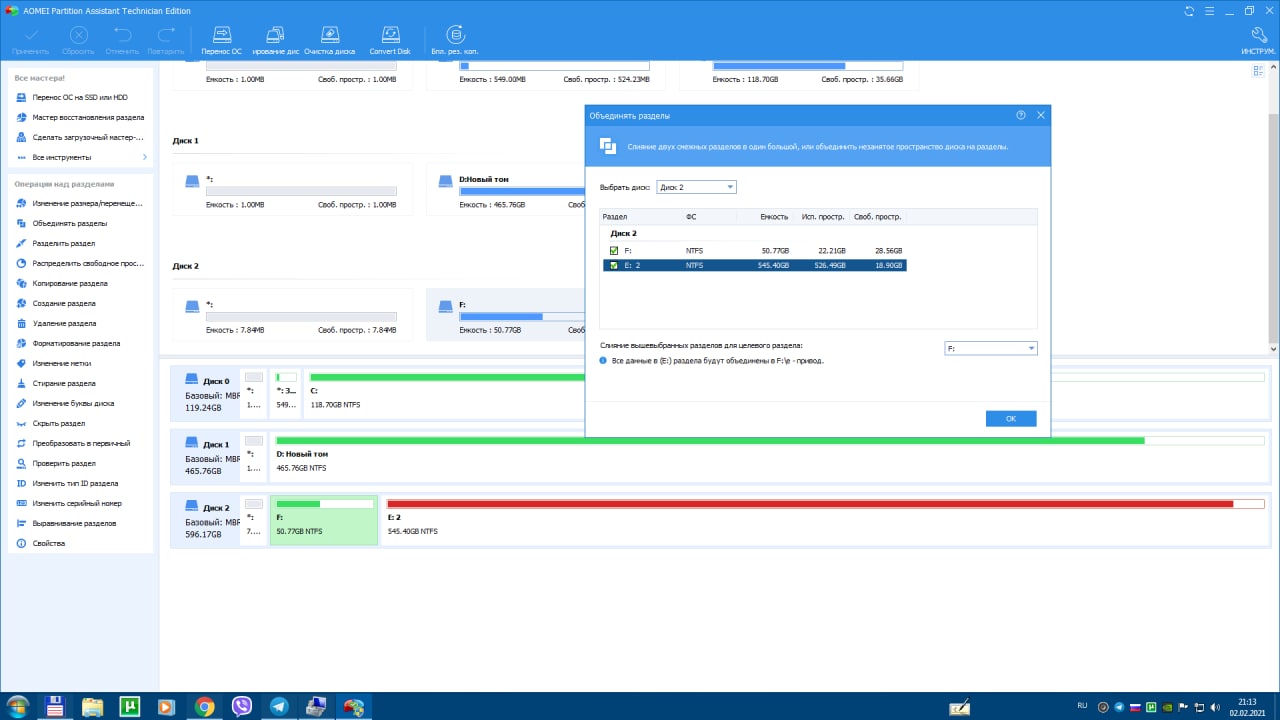1280x720 pixels.
Task: Open the disk cloning toolbar icon
Action: pyautogui.click(x=275, y=40)
